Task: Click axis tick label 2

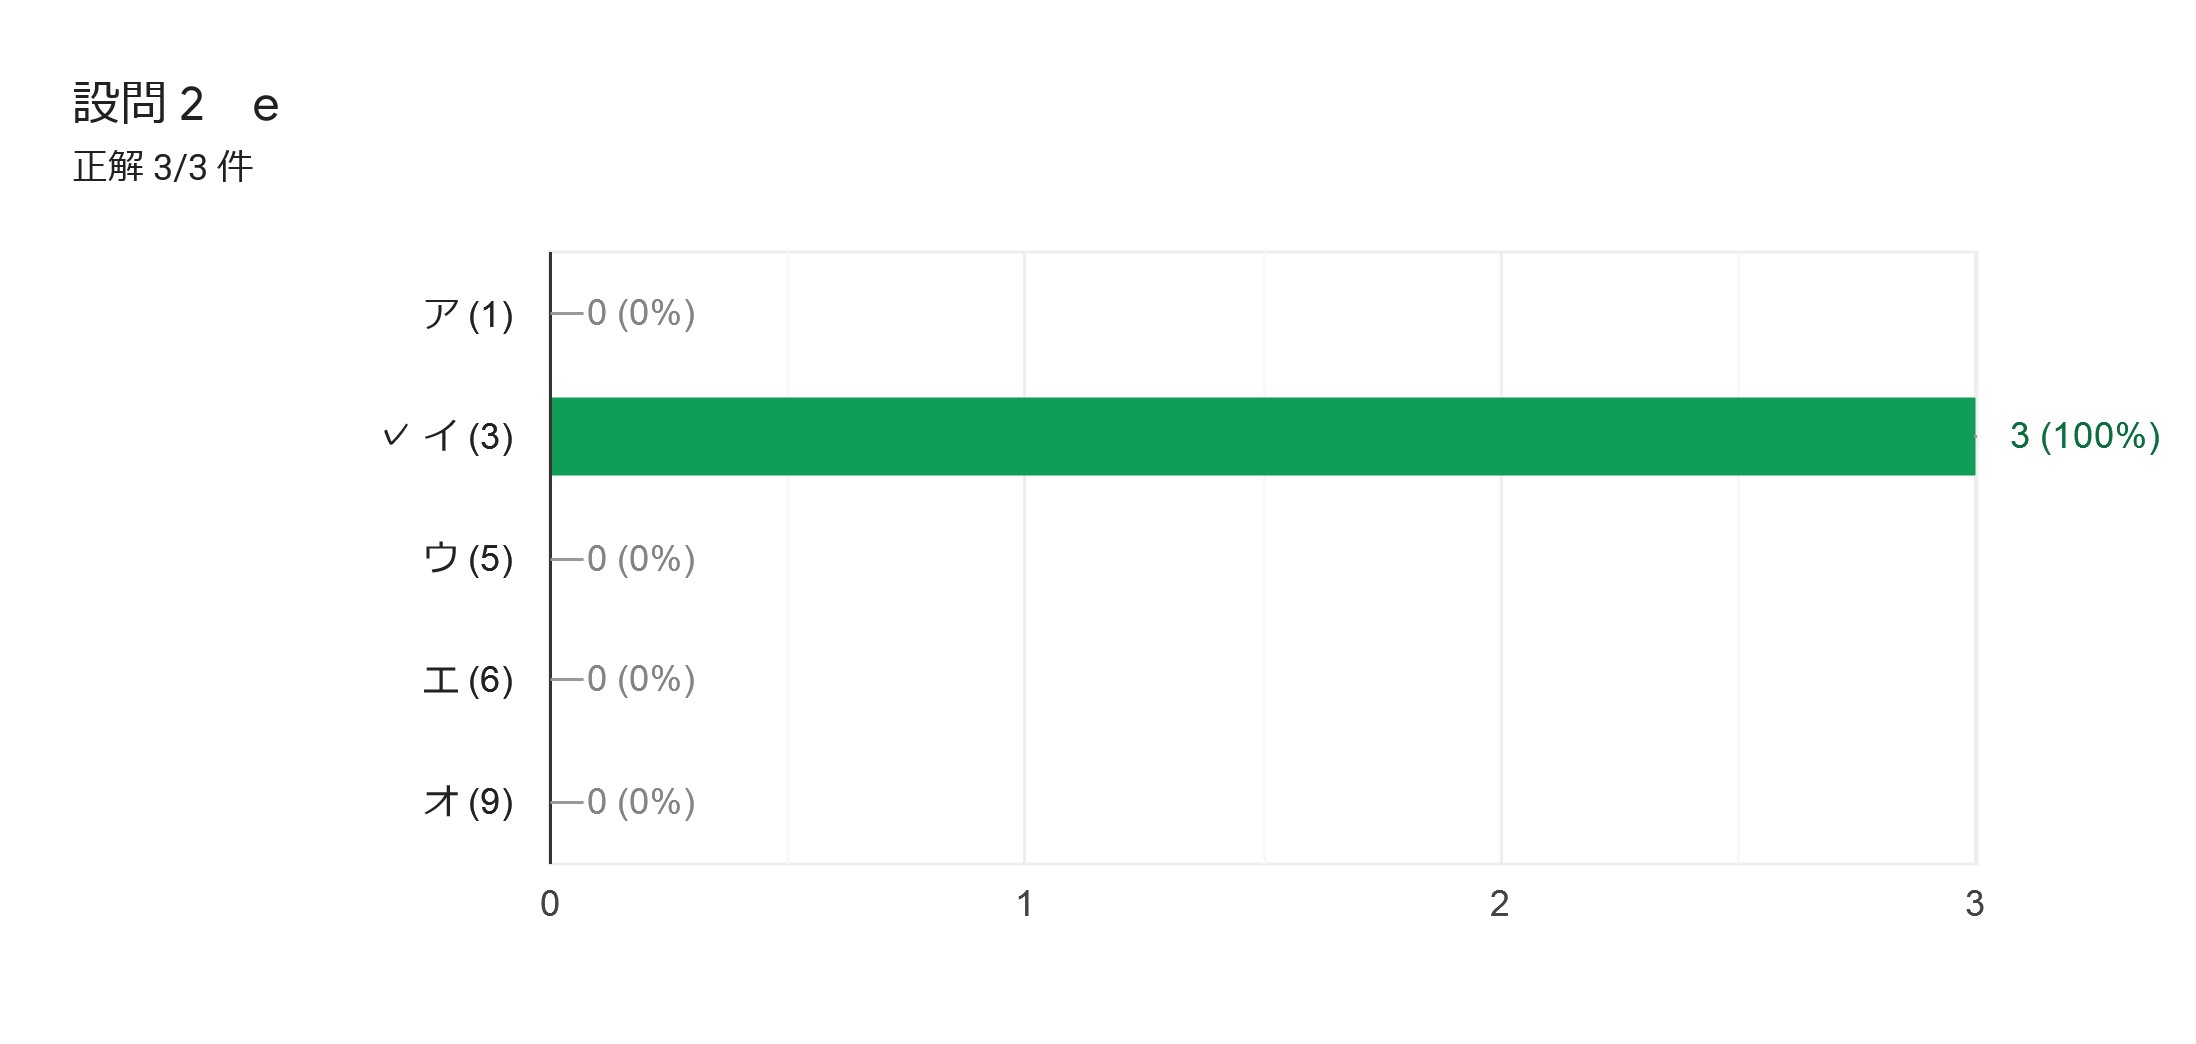Action: (1499, 904)
